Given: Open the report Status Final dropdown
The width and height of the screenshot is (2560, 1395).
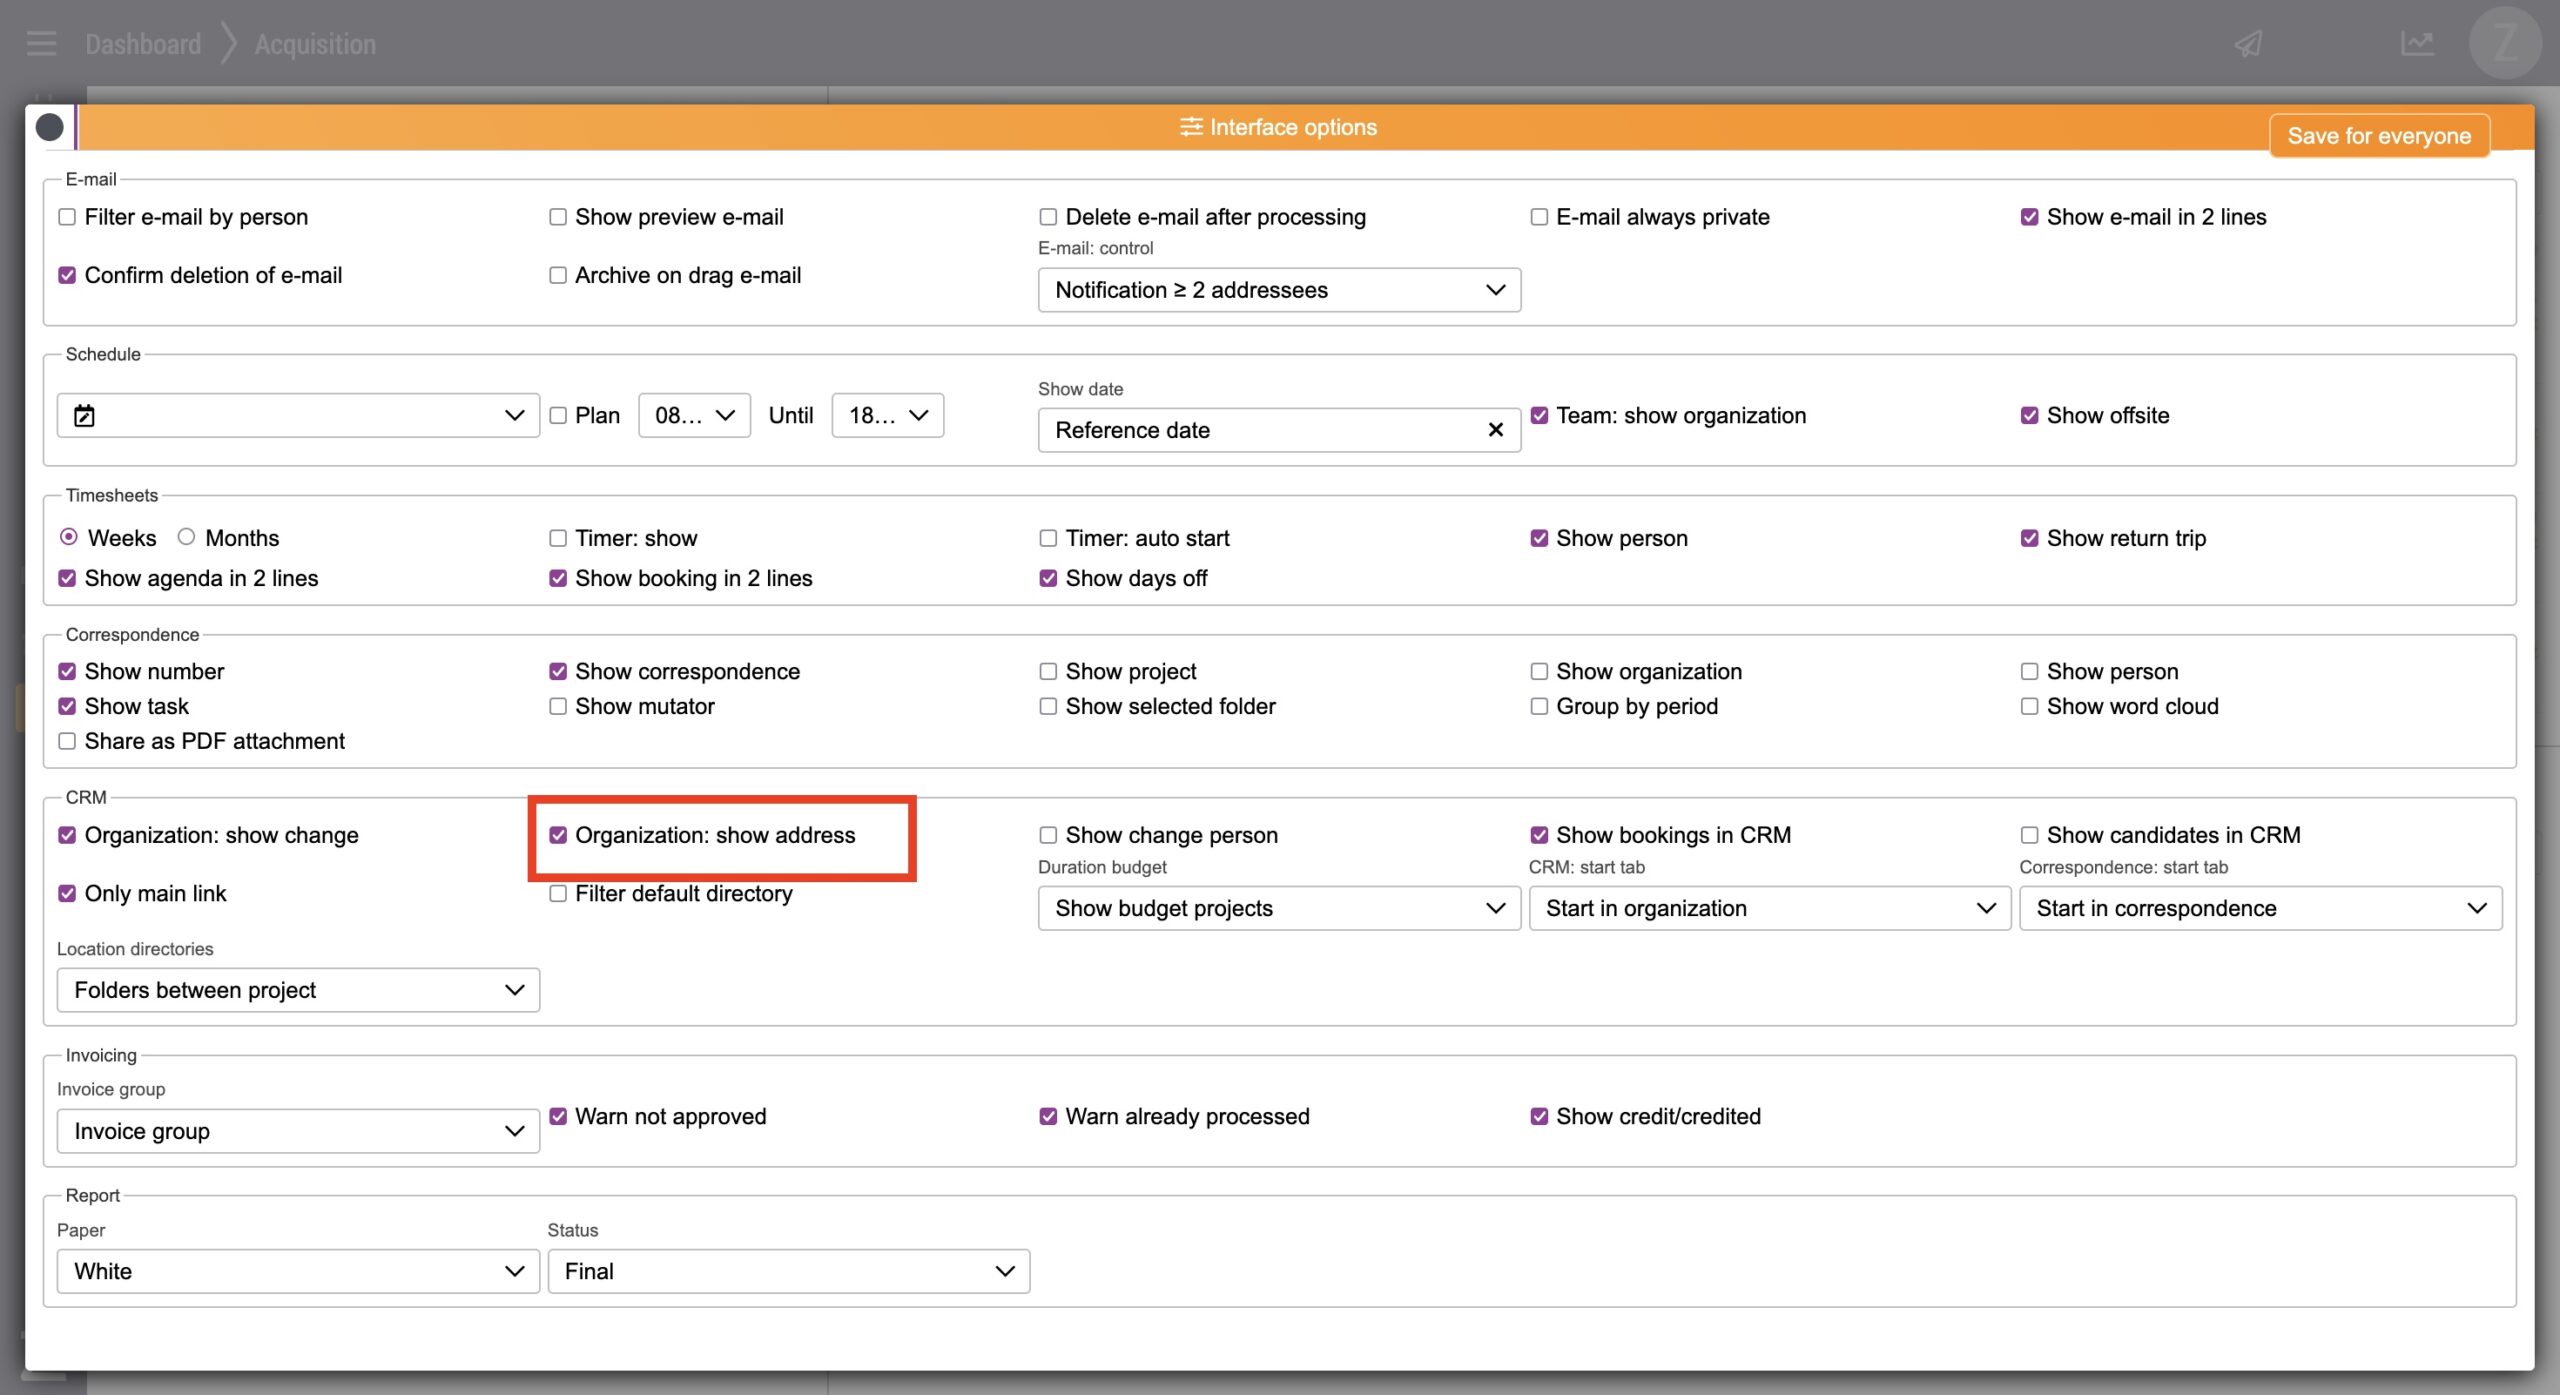Looking at the screenshot, I should point(788,1271).
